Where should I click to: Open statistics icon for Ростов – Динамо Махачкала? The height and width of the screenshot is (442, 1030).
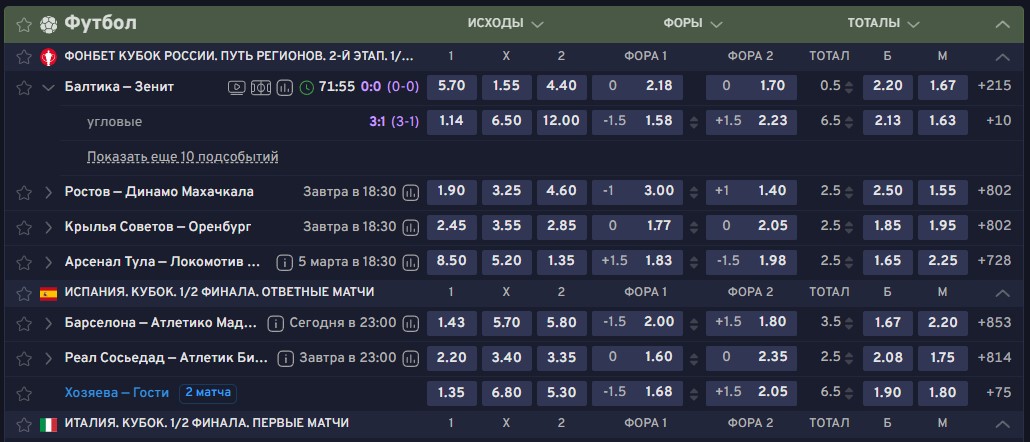coord(410,192)
